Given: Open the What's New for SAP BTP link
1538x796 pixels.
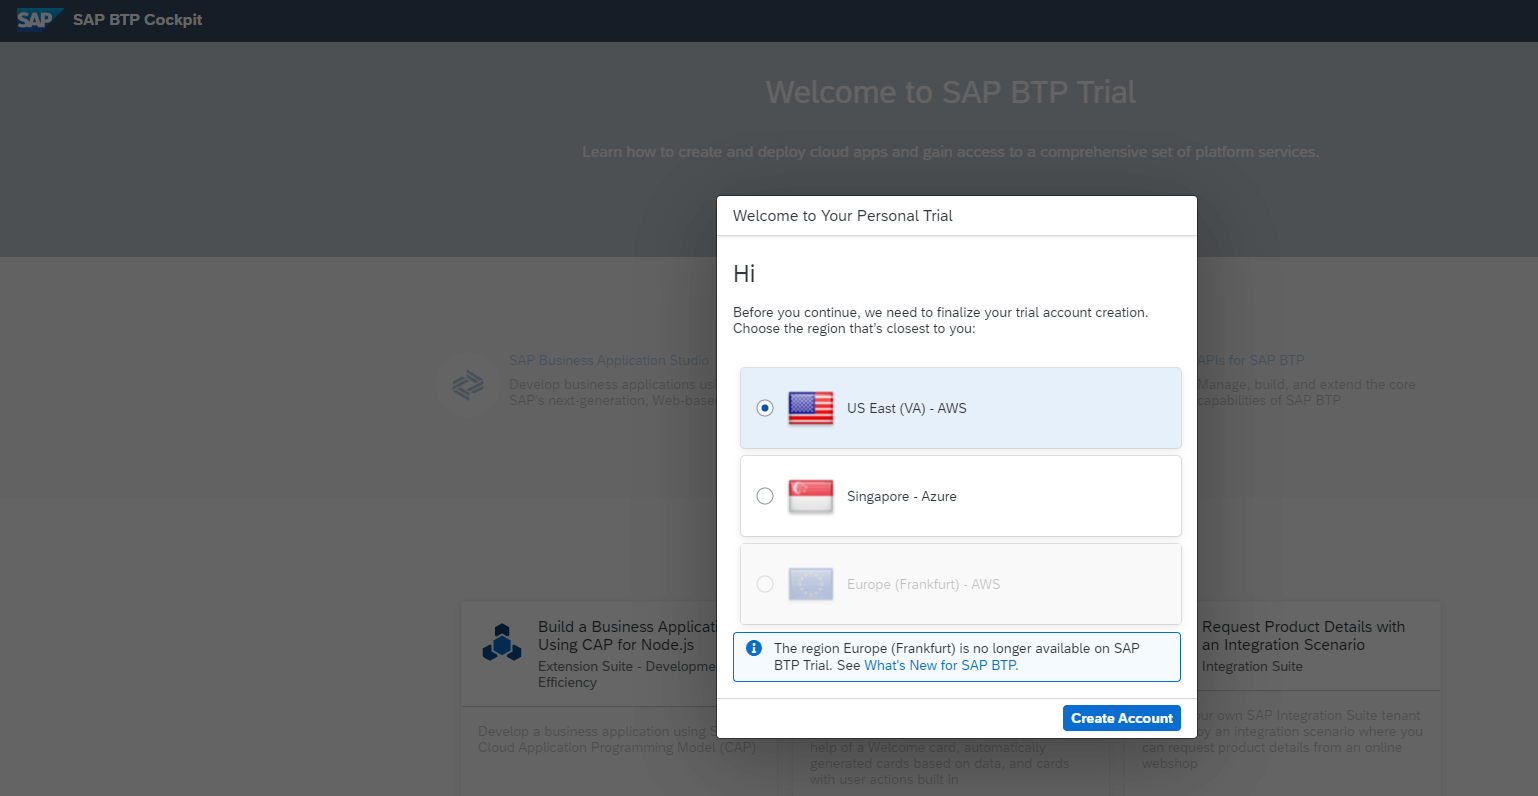Looking at the screenshot, I should 941,665.
